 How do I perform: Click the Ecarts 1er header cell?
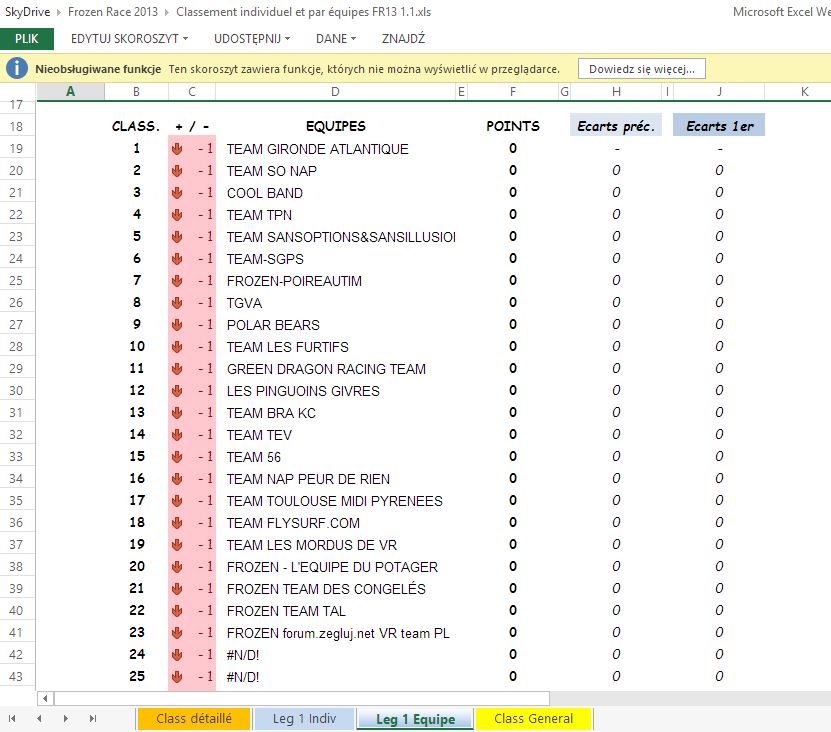(x=719, y=126)
